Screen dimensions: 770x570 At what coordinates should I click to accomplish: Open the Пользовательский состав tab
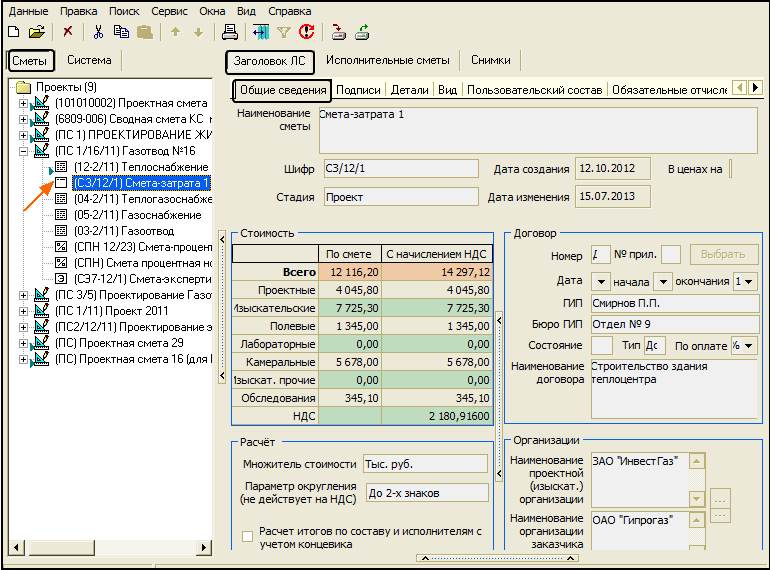point(534,90)
